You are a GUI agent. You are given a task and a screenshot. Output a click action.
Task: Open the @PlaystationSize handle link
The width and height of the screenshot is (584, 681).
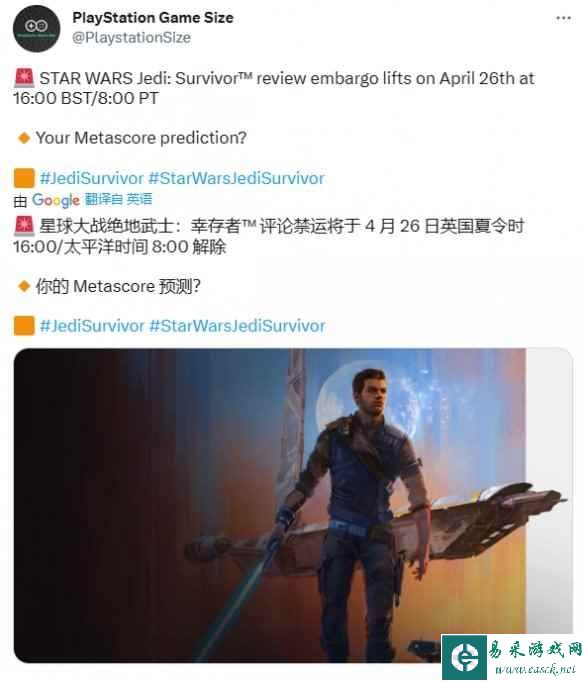coord(132,37)
